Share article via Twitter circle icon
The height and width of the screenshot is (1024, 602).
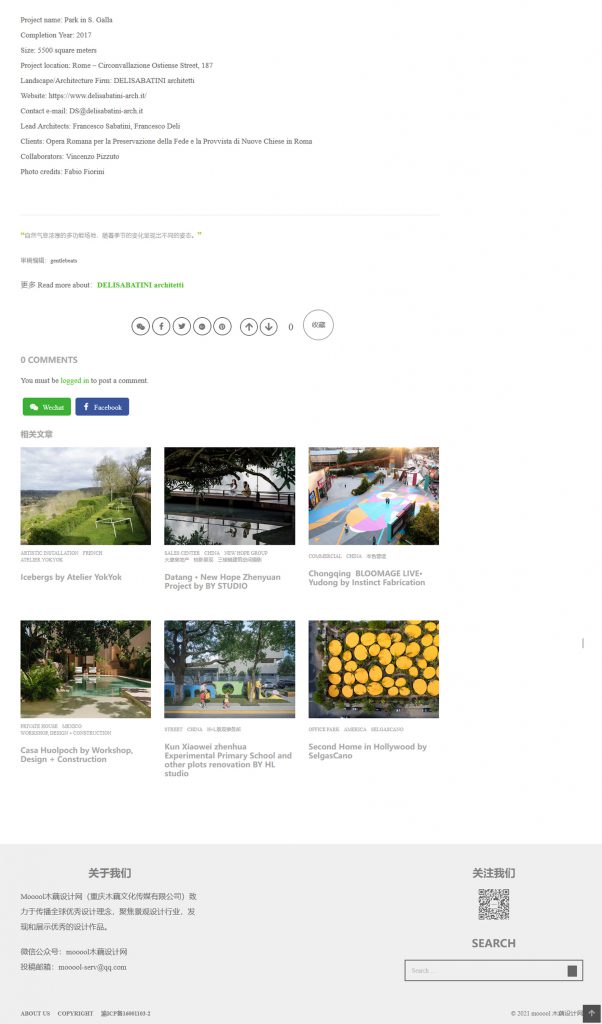click(x=182, y=326)
